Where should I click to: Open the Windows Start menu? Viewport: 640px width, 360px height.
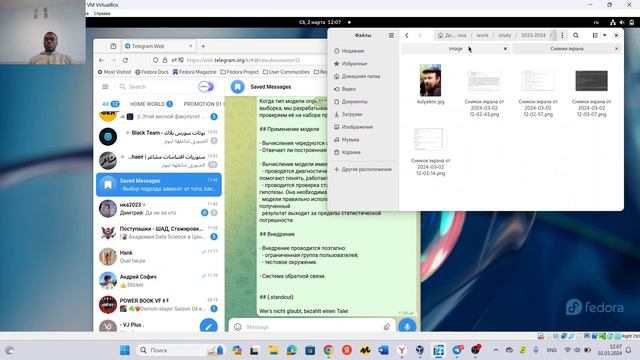click(125, 350)
